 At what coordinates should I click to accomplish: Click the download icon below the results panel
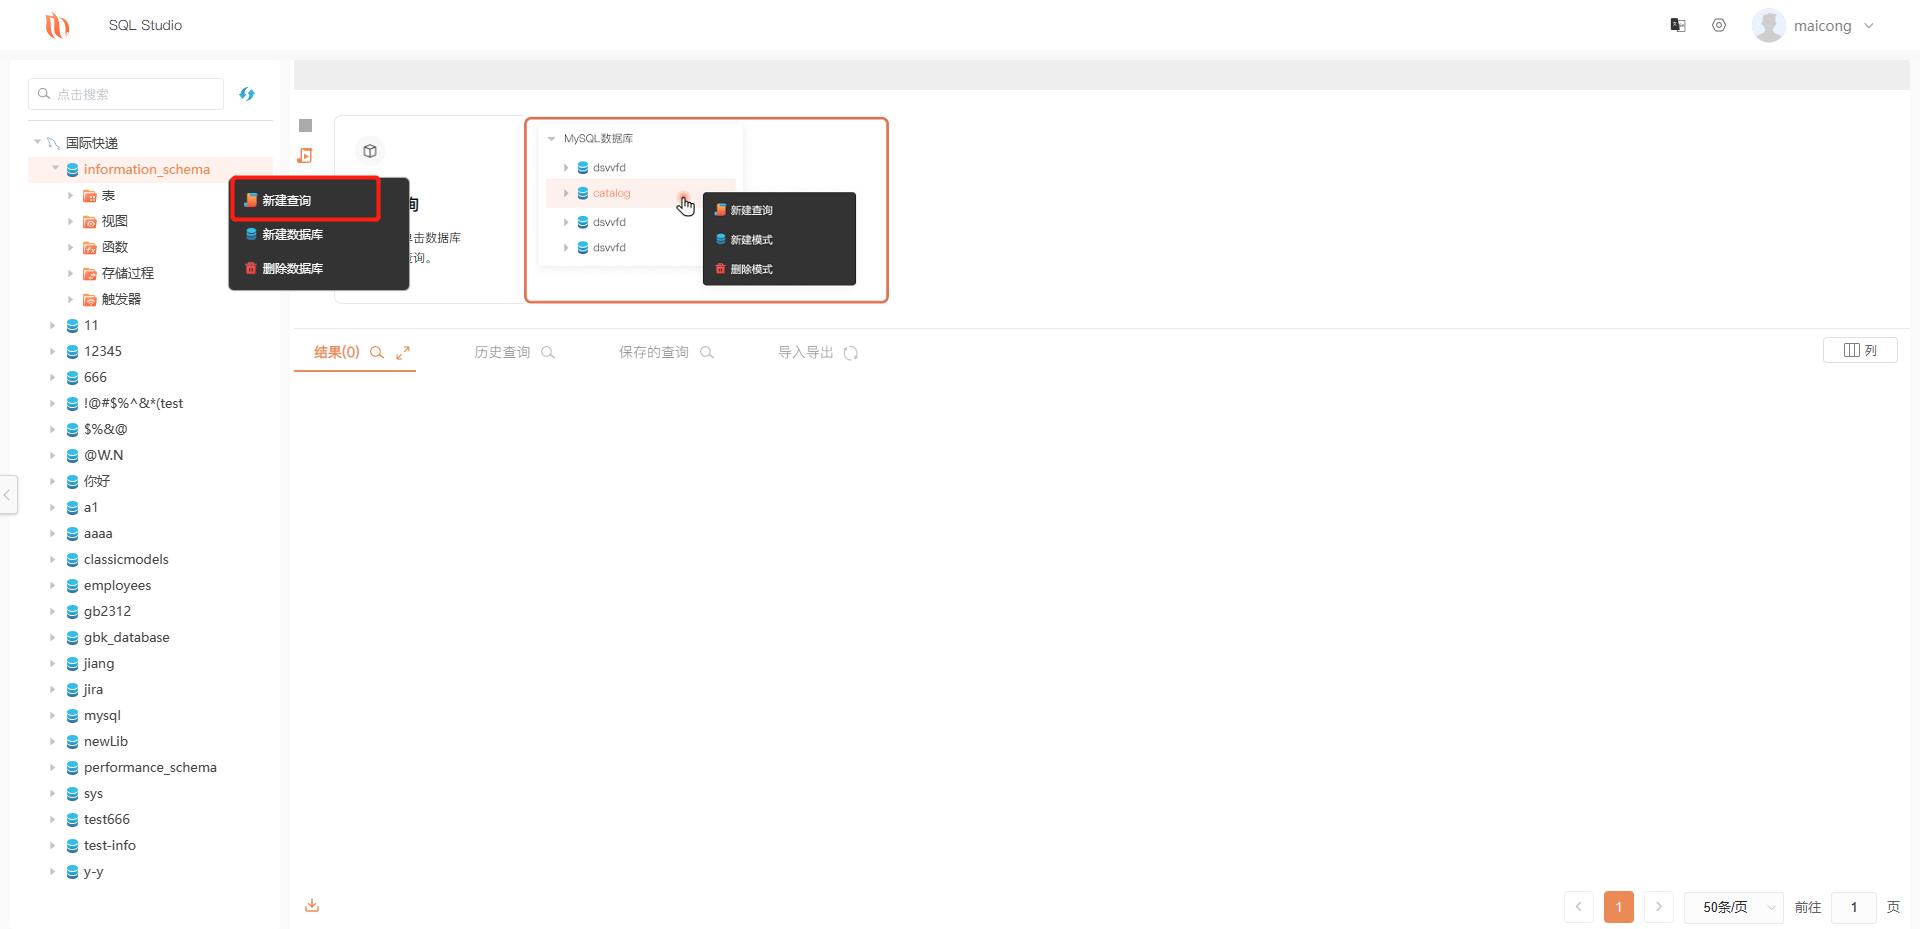click(311, 904)
